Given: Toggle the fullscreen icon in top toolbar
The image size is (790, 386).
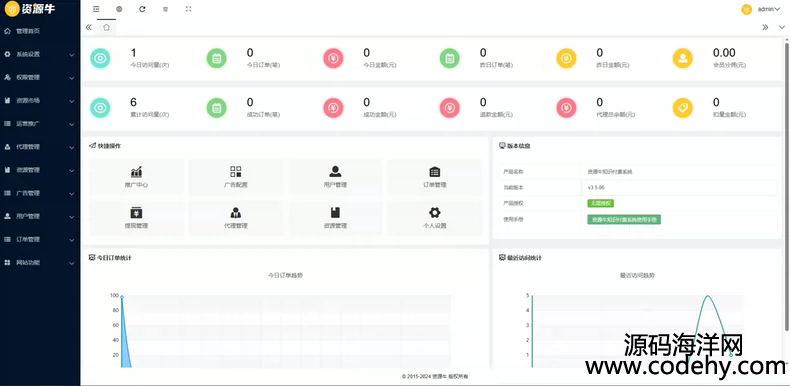Looking at the screenshot, I should (x=188, y=9).
